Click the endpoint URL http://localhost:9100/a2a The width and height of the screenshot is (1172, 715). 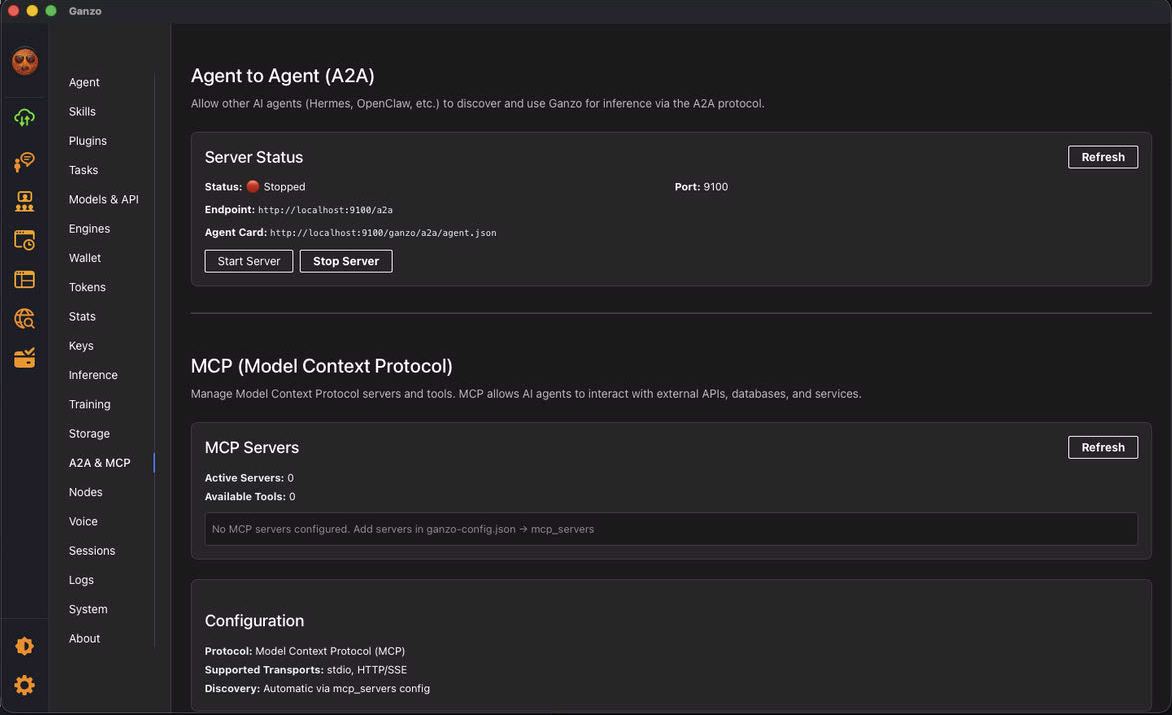[x=325, y=210]
